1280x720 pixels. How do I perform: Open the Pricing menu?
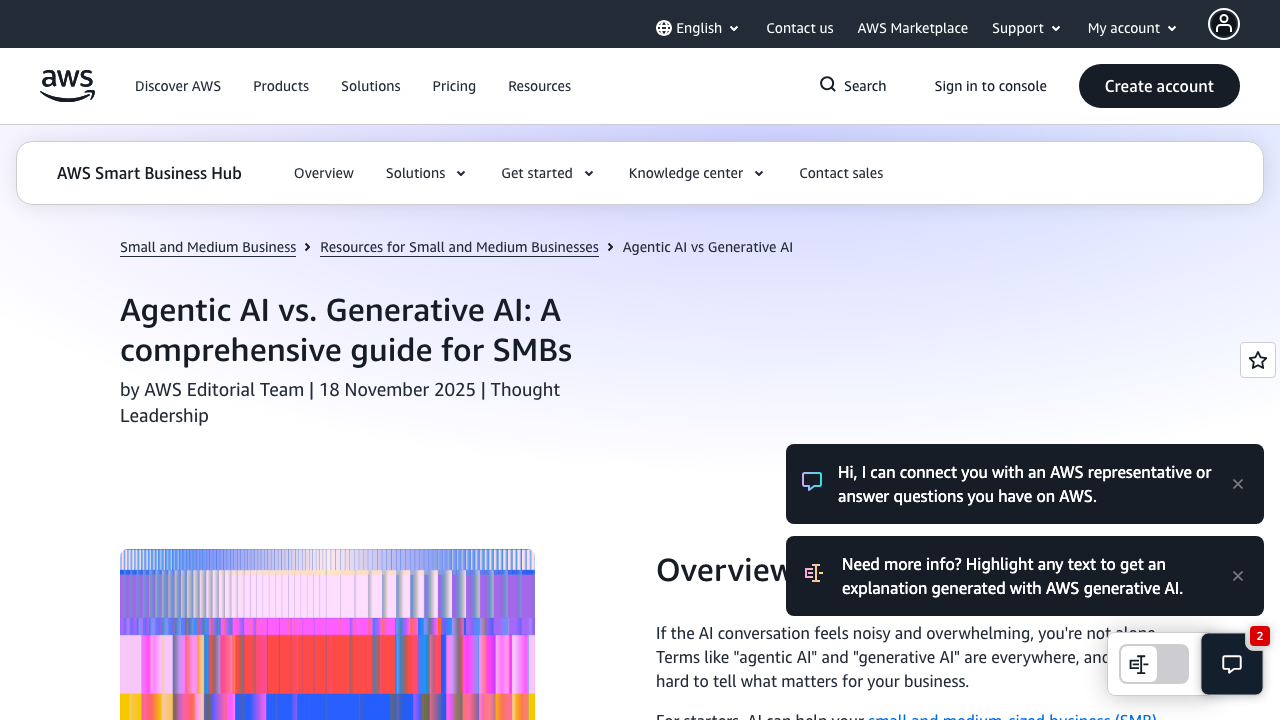point(454,86)
